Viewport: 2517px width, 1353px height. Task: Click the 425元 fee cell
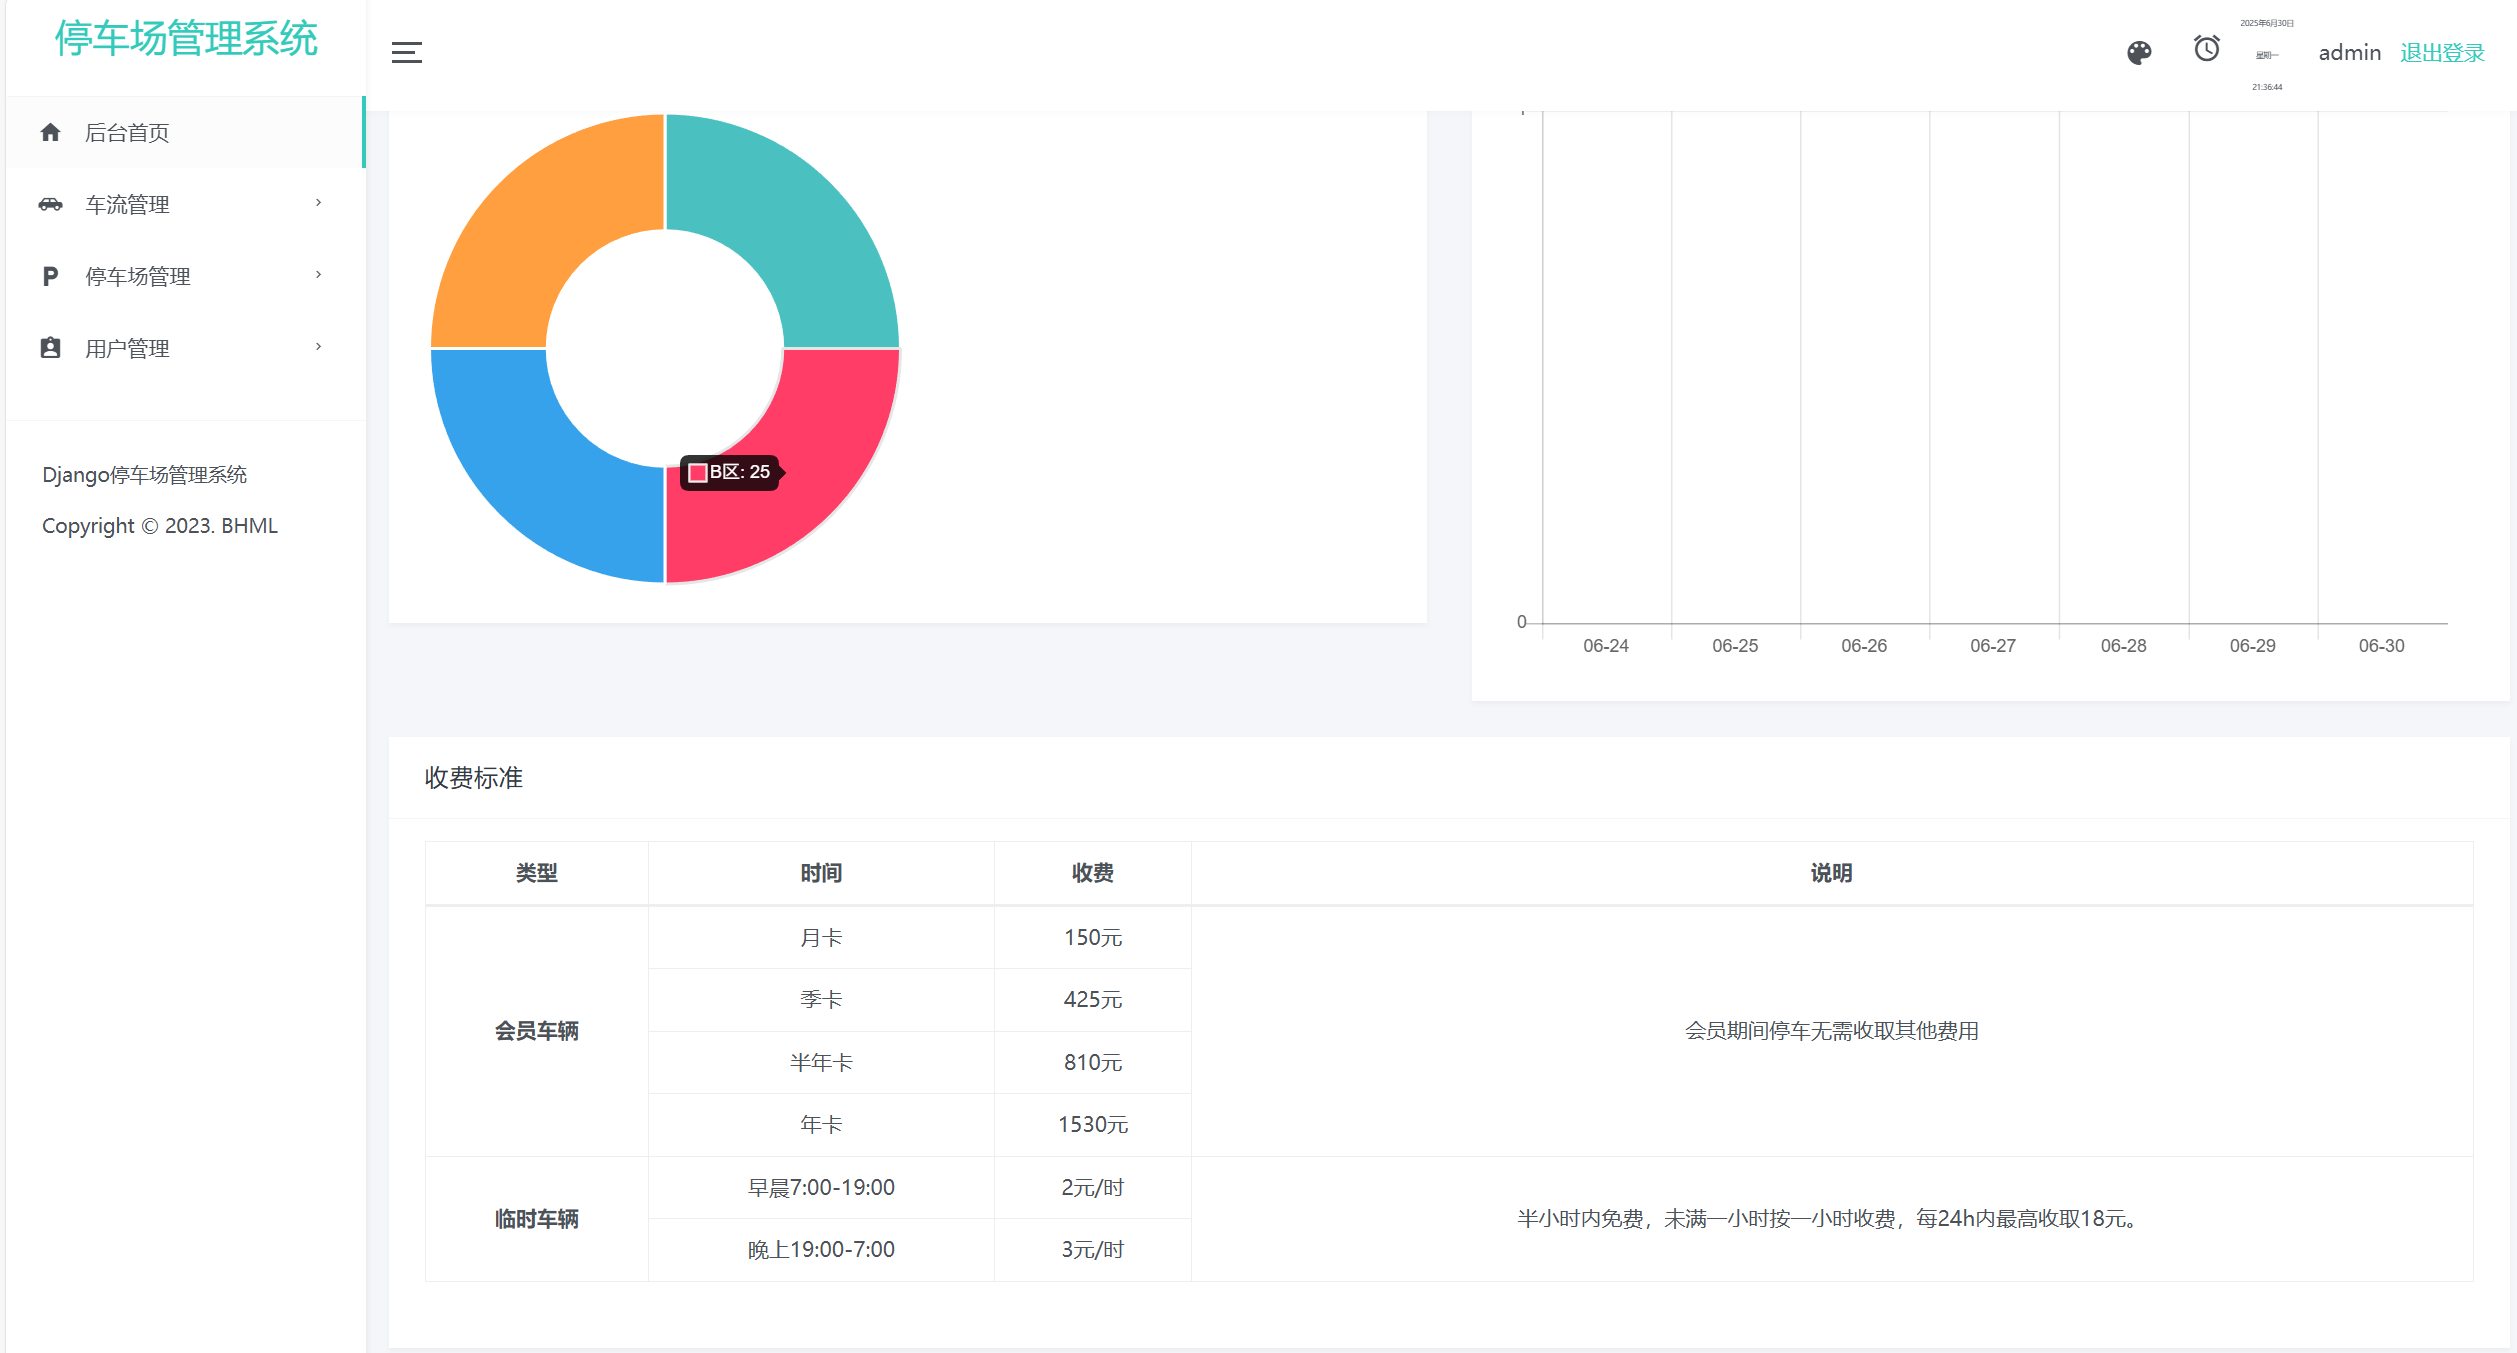click(x=1093, y=1000)
